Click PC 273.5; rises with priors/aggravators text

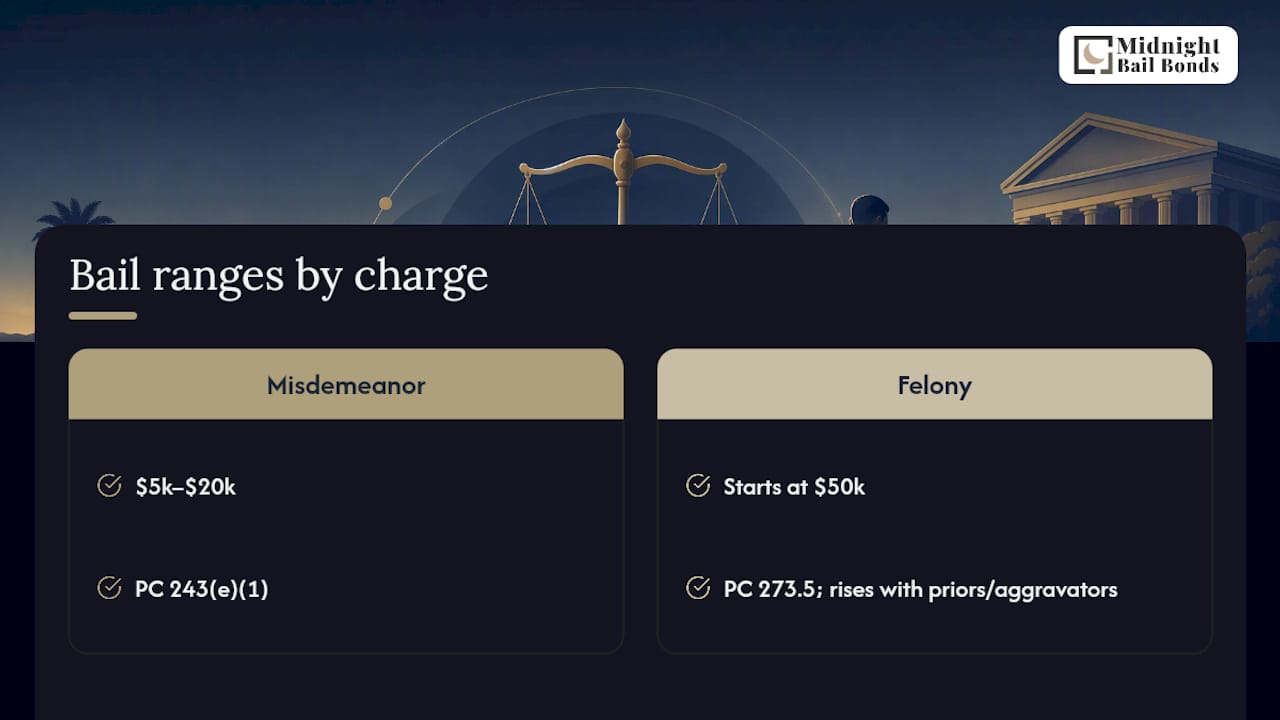pos(920,589)
